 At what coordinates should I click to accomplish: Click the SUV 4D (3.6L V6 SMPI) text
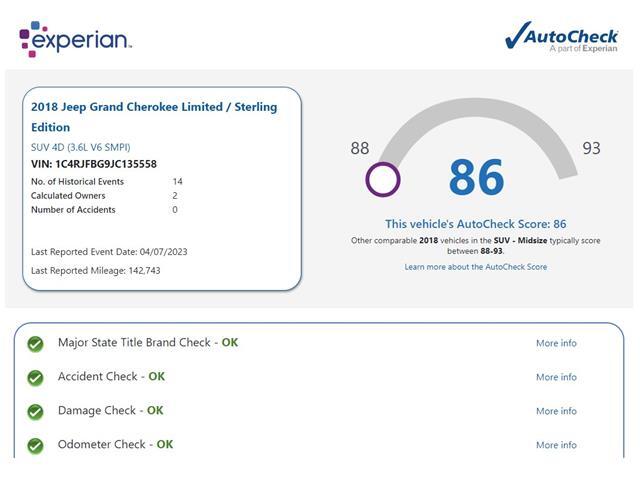click(80, 147)
